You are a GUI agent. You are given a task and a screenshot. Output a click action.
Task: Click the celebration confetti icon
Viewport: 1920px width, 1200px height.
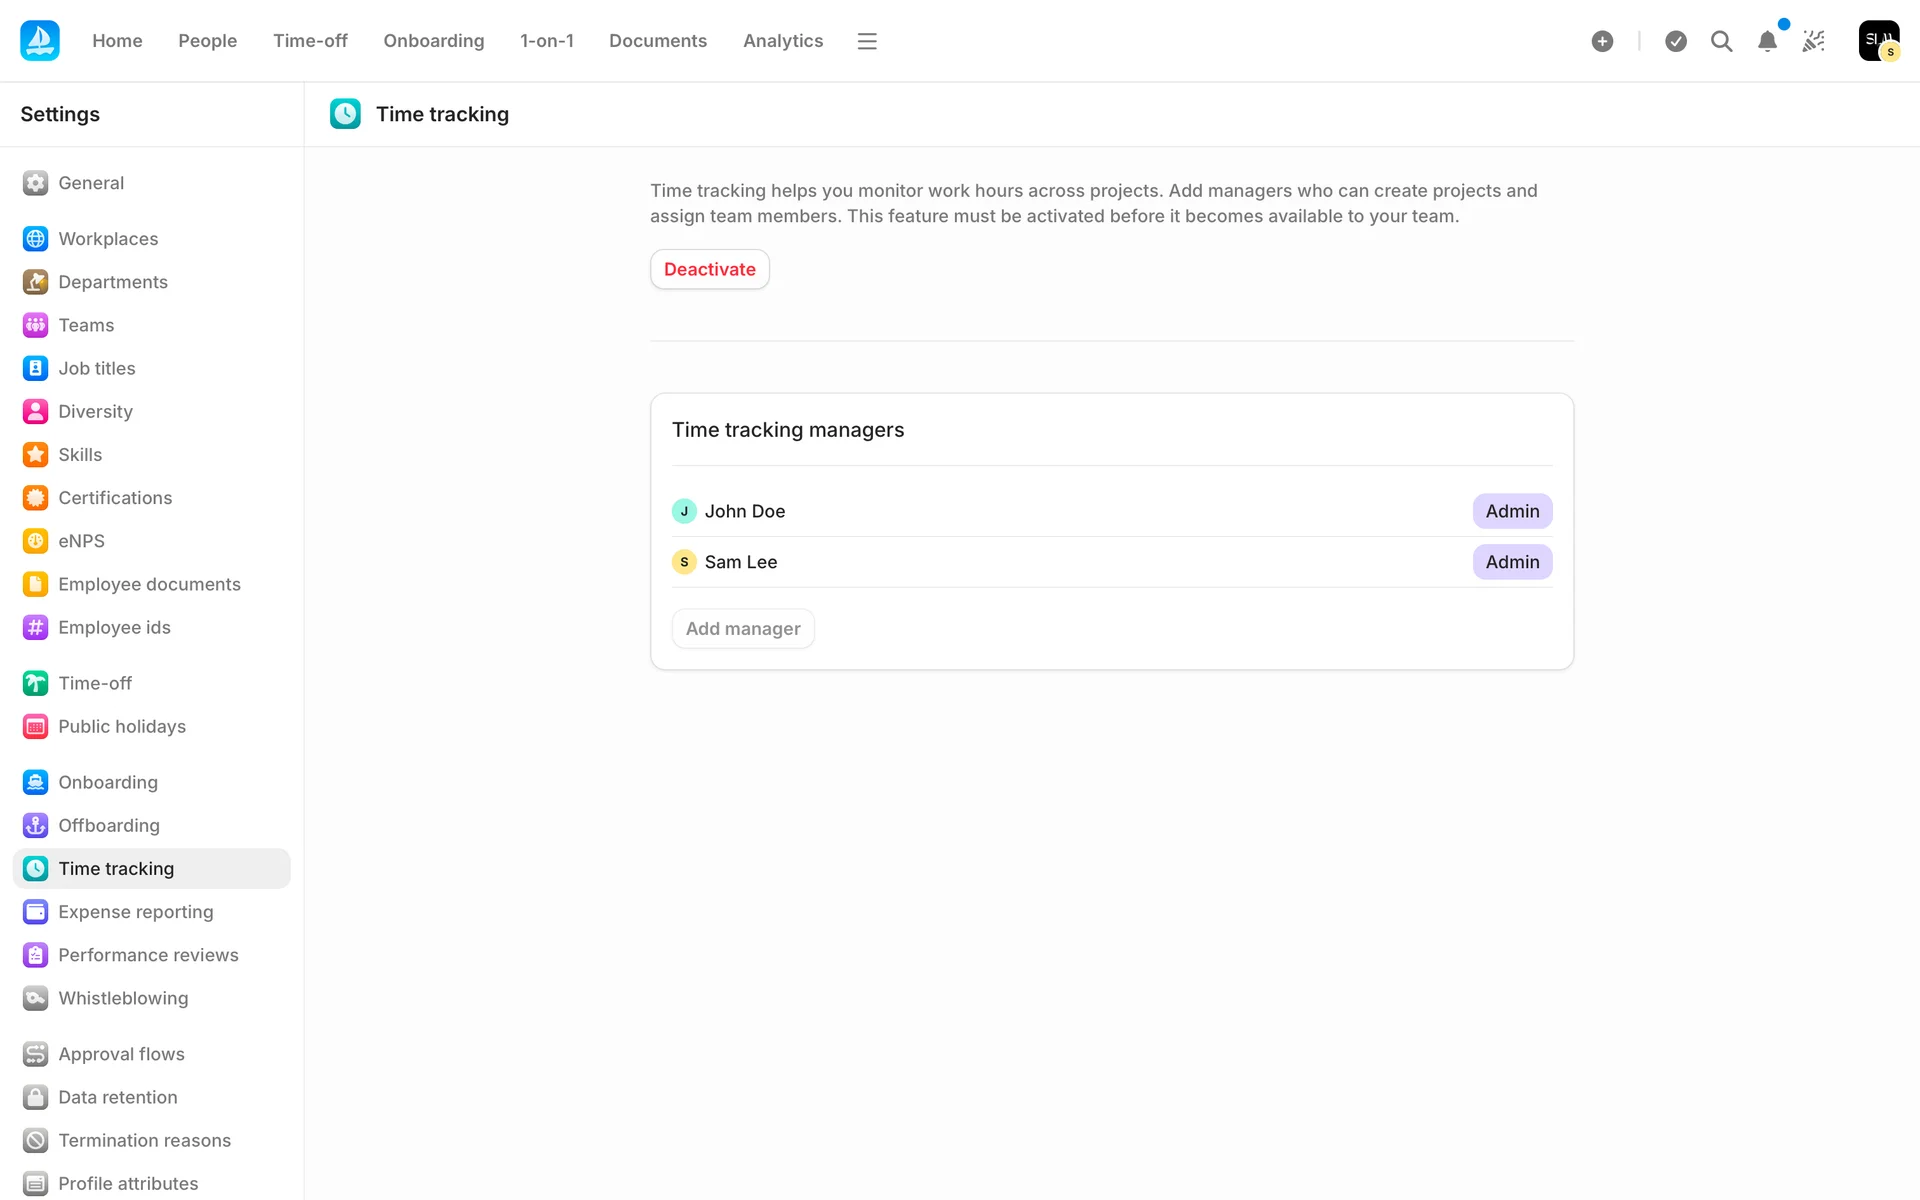click(1813, 41)
